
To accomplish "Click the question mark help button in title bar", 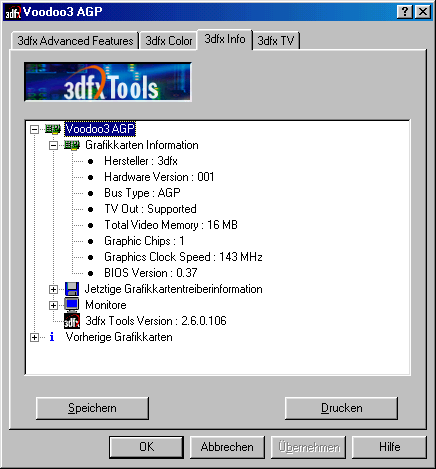I will pos(405,12).
